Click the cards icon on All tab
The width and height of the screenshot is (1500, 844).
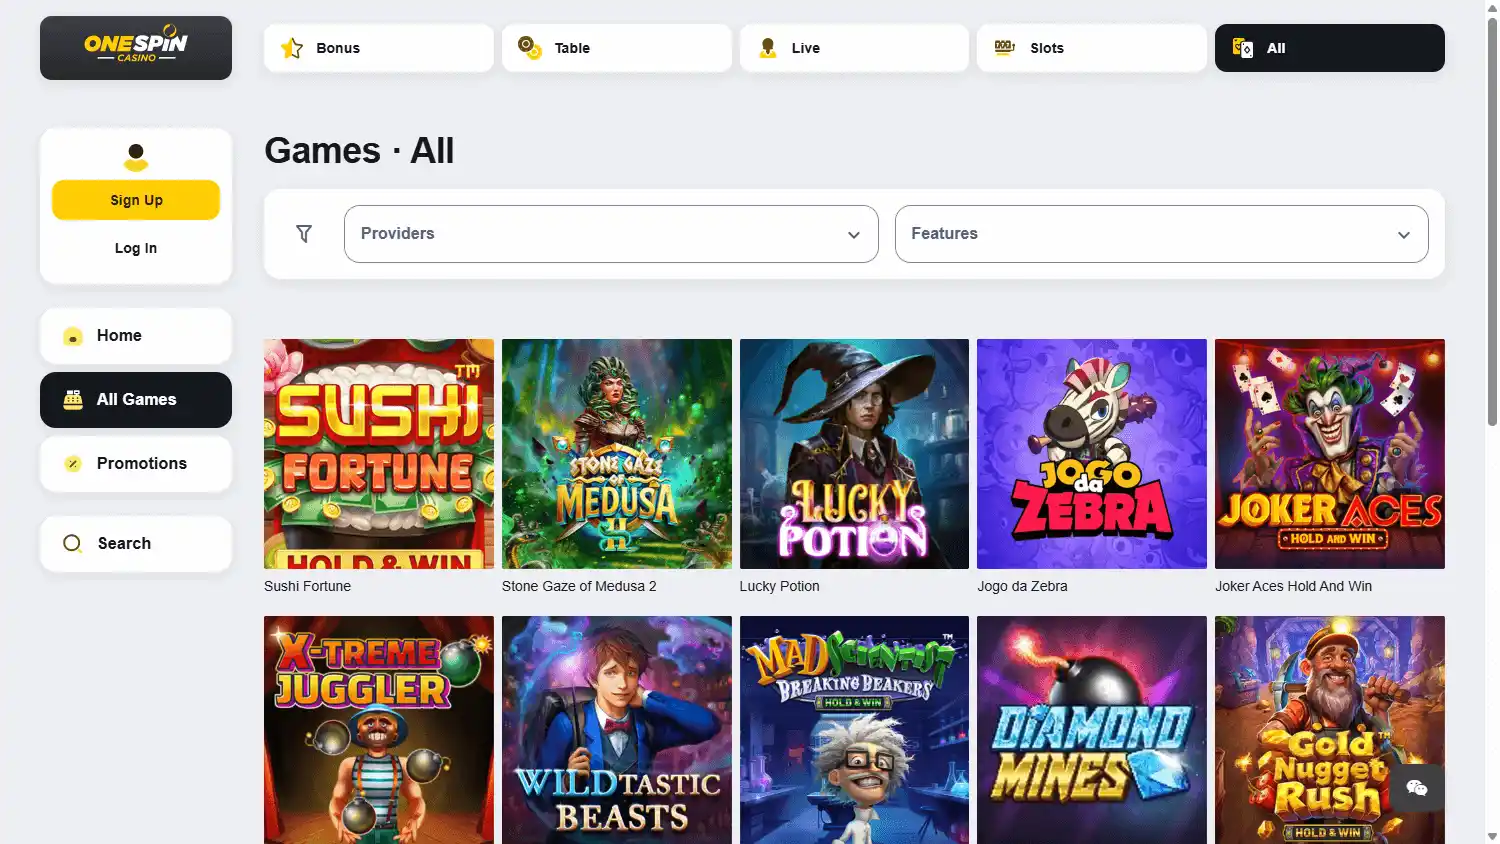pos(1243,48)
